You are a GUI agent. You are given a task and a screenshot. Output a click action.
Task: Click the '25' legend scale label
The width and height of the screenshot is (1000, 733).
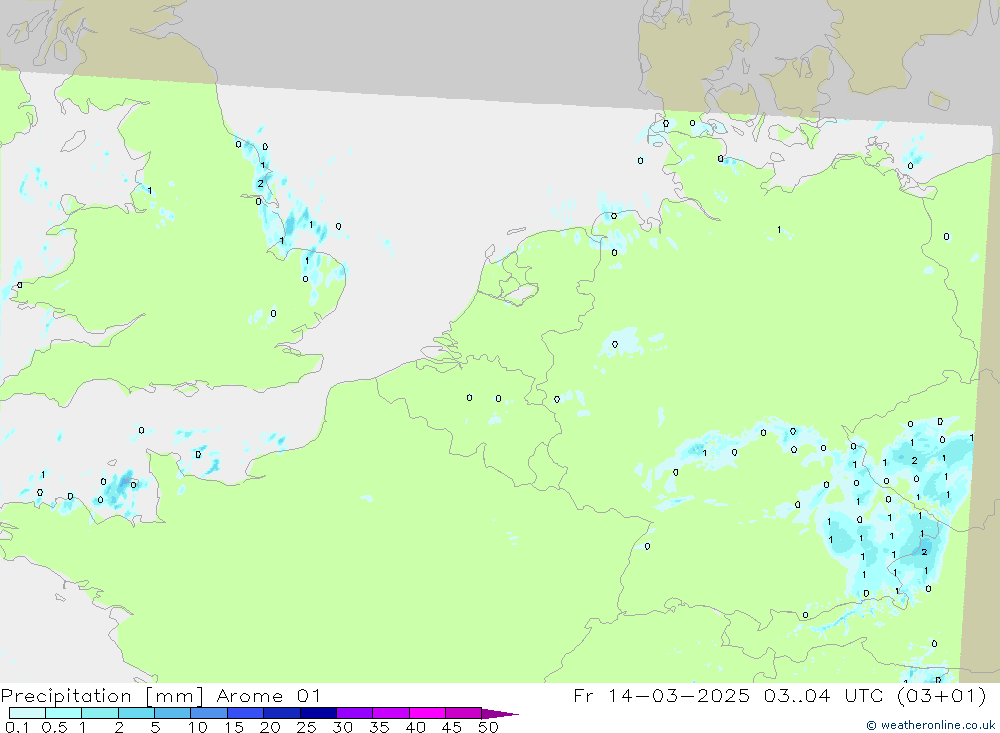(x=307, y=727)
